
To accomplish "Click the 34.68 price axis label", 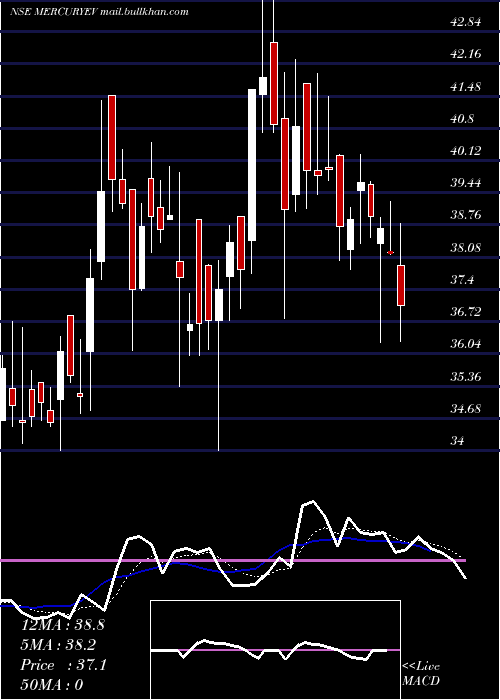I will point(466,409).
